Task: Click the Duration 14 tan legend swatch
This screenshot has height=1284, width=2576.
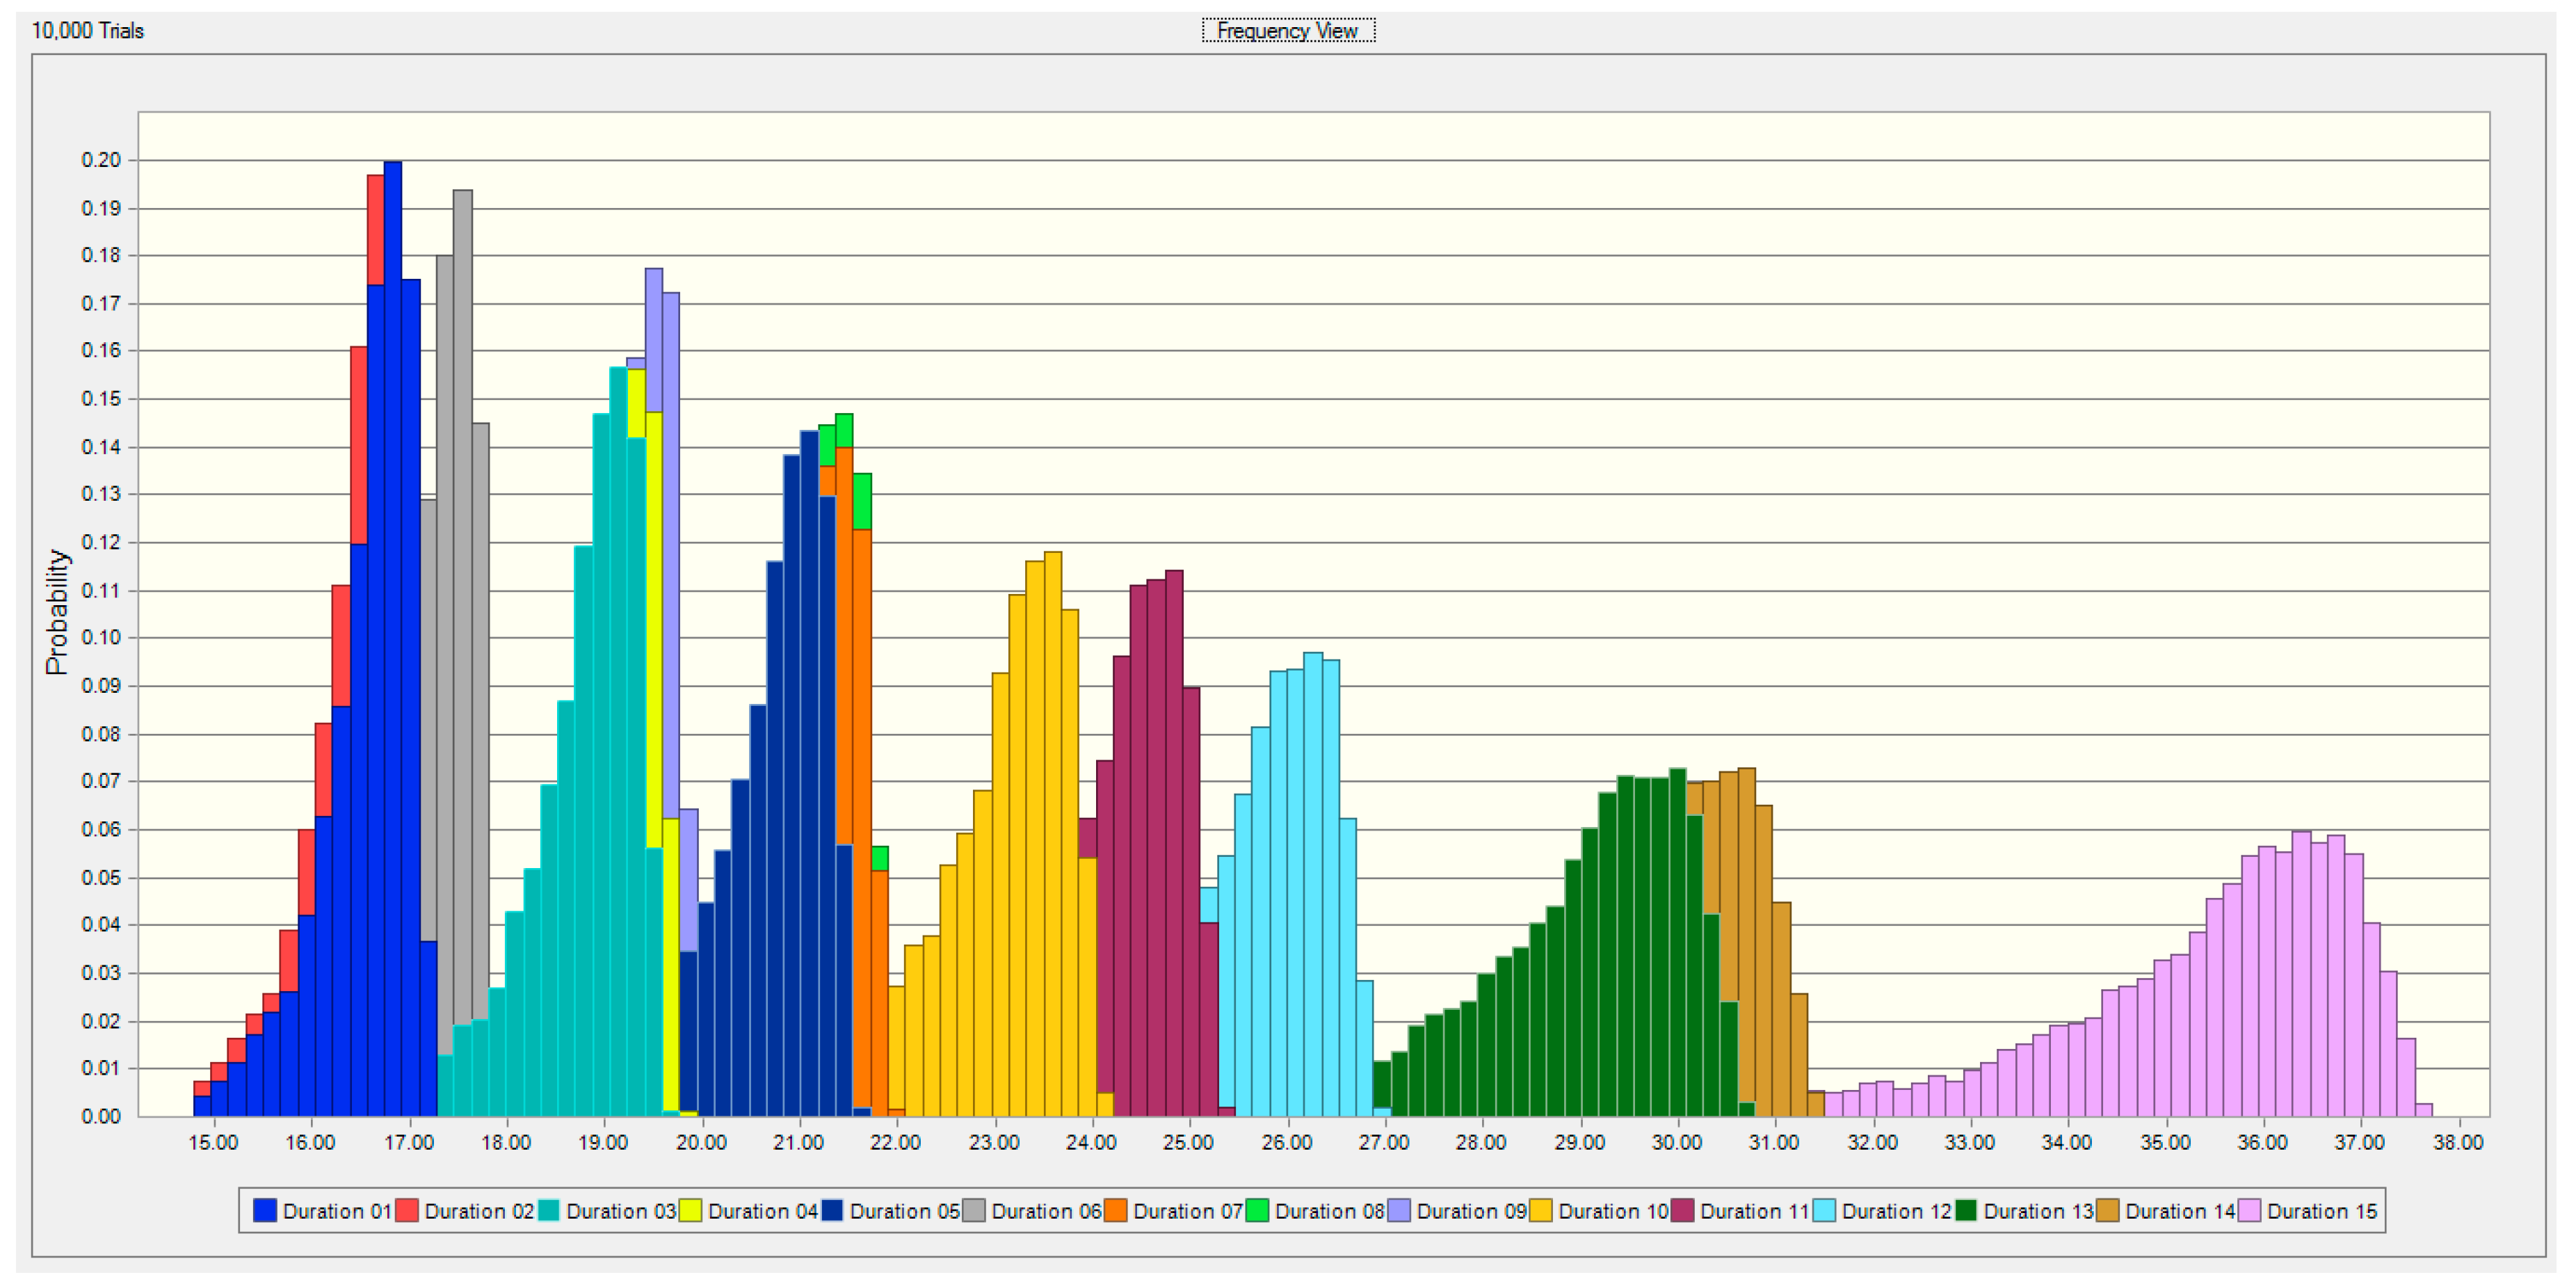Action: coord(2108,1211)
